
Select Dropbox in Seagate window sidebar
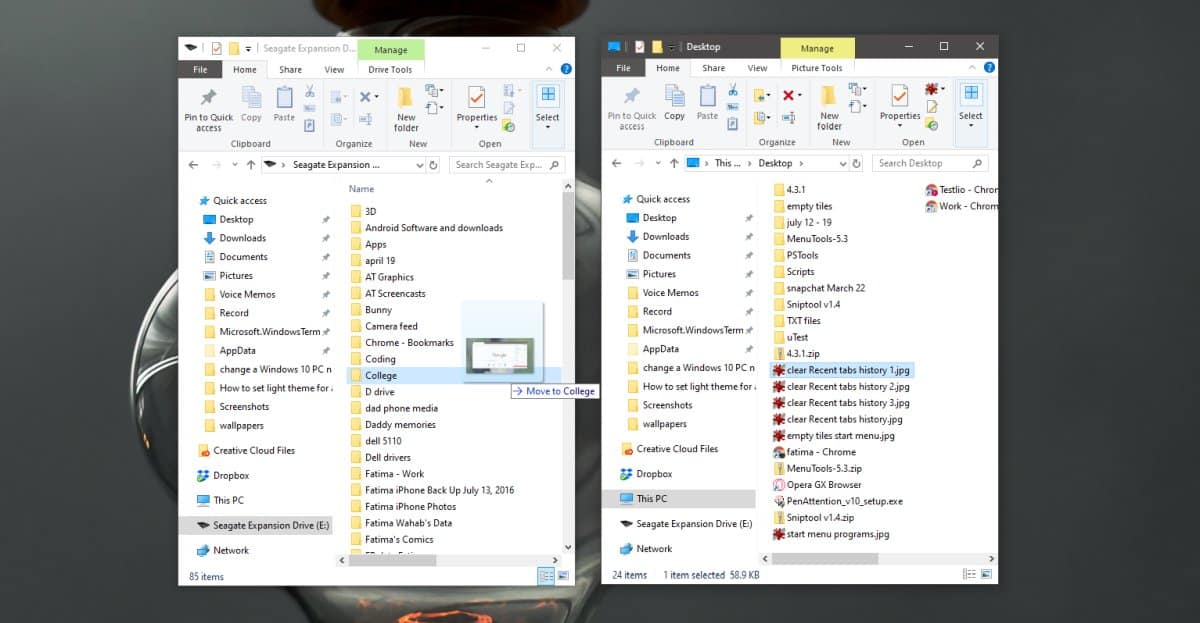coord(231,475)
